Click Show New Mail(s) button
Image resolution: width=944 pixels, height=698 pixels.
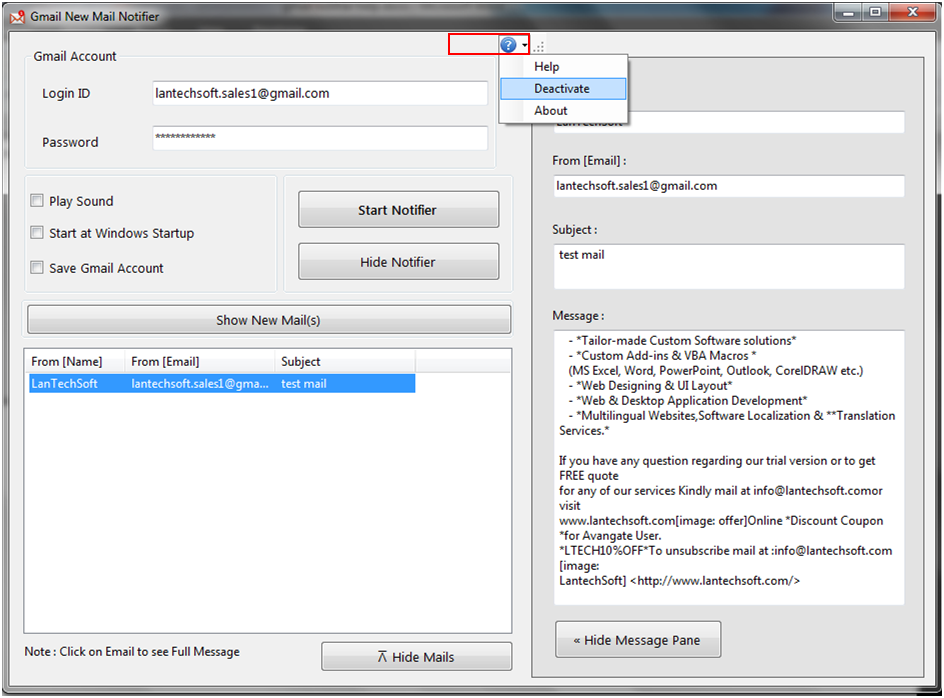[269, 320]
